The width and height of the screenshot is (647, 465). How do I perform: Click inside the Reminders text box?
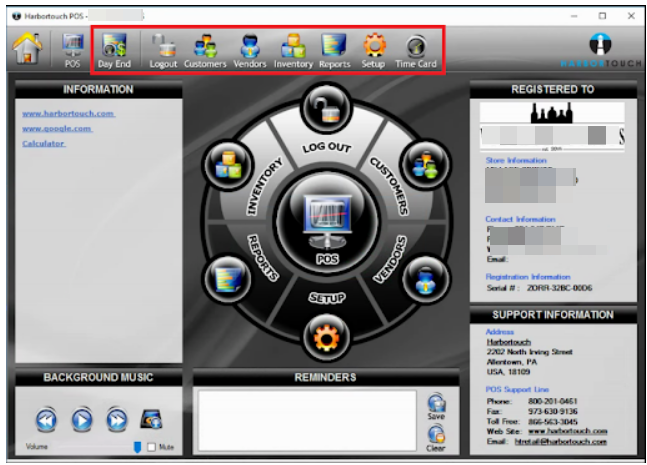click(x=306, y=419)
